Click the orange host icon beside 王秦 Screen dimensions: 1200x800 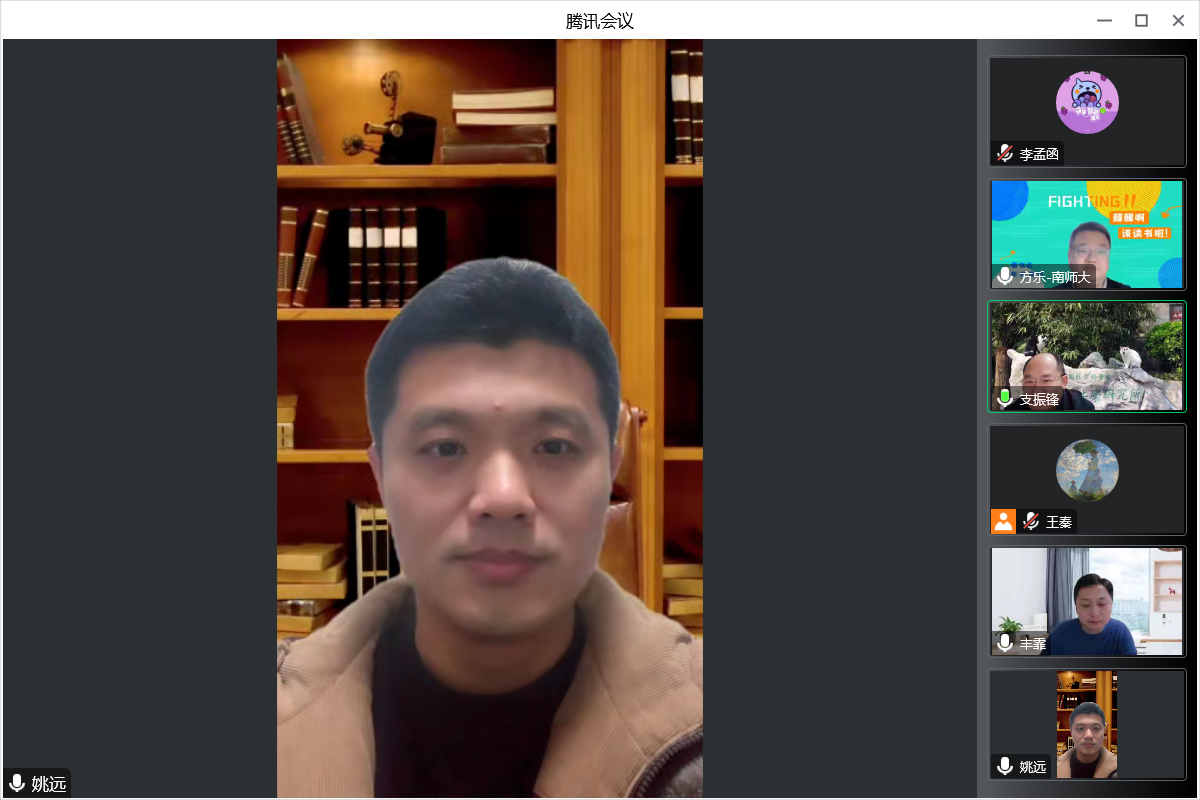[x=1003, y=521]
